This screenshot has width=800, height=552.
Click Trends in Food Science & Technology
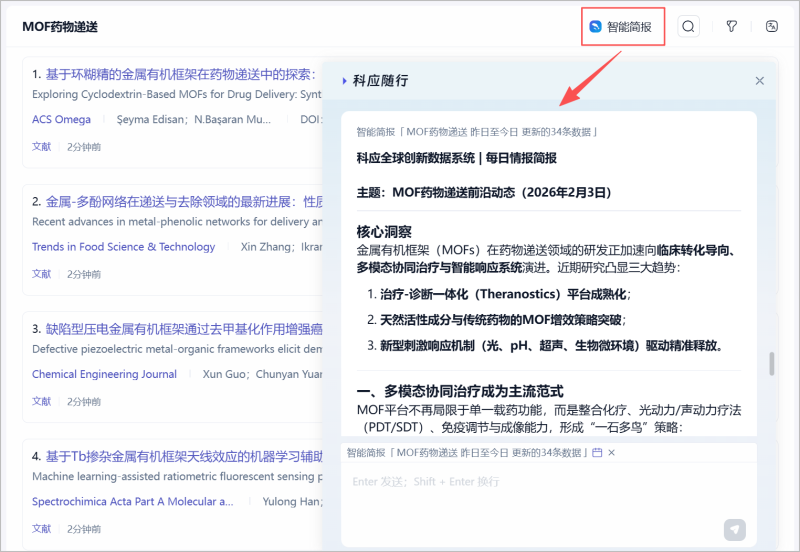[x=123, y=247]
